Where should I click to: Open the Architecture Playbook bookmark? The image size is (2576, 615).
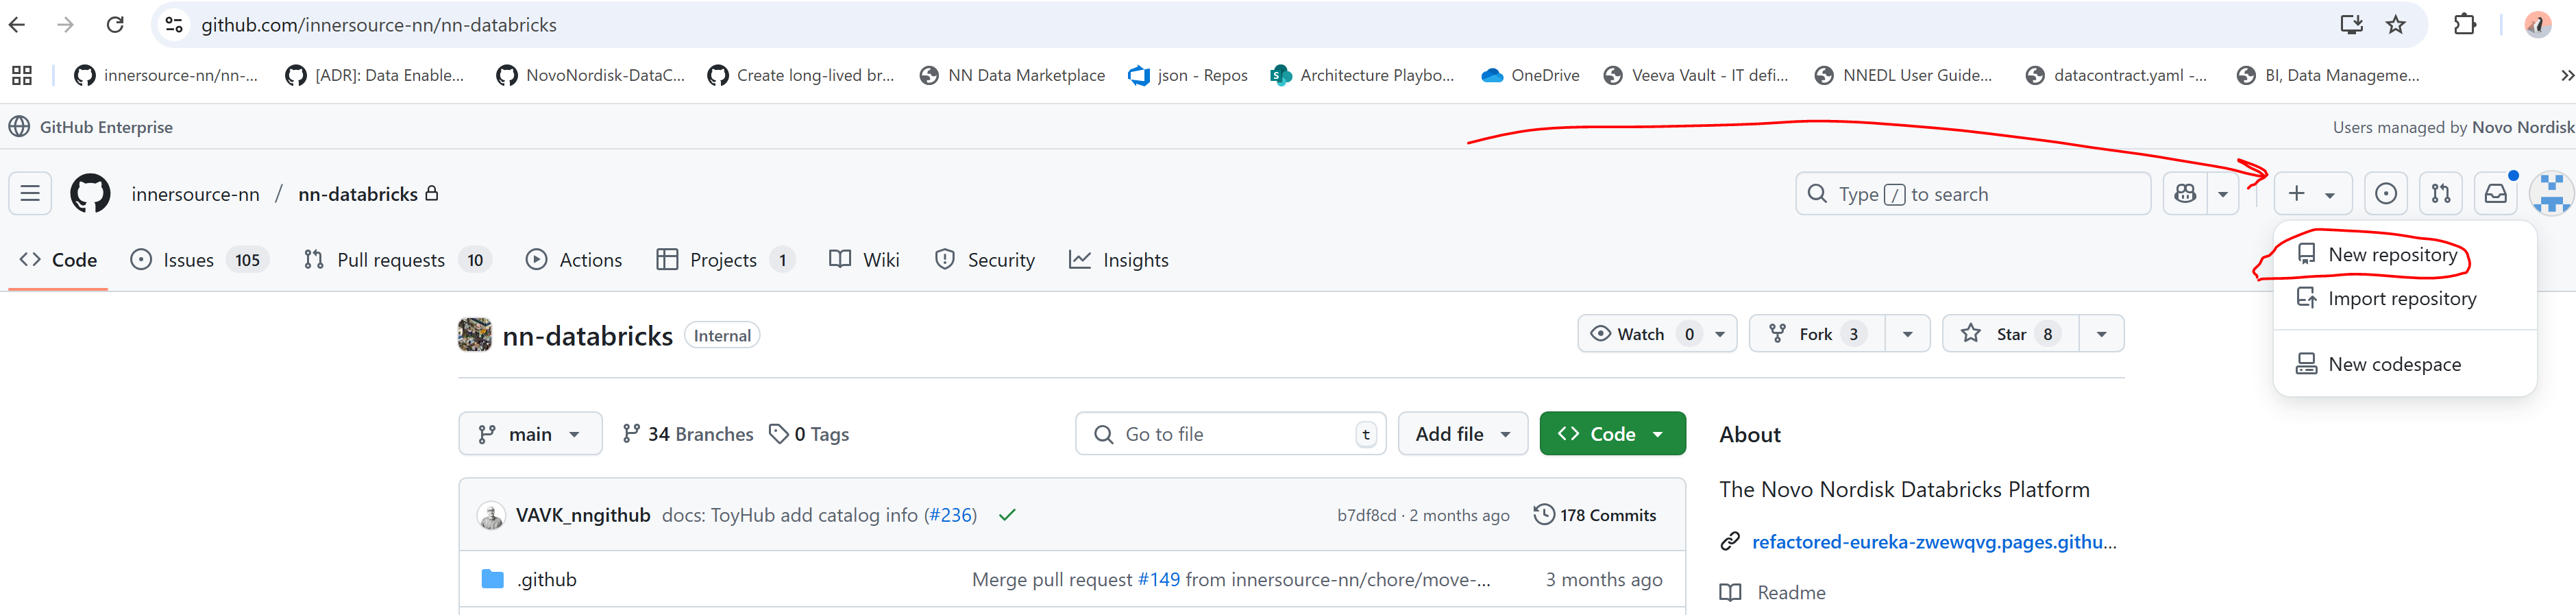1362,75
